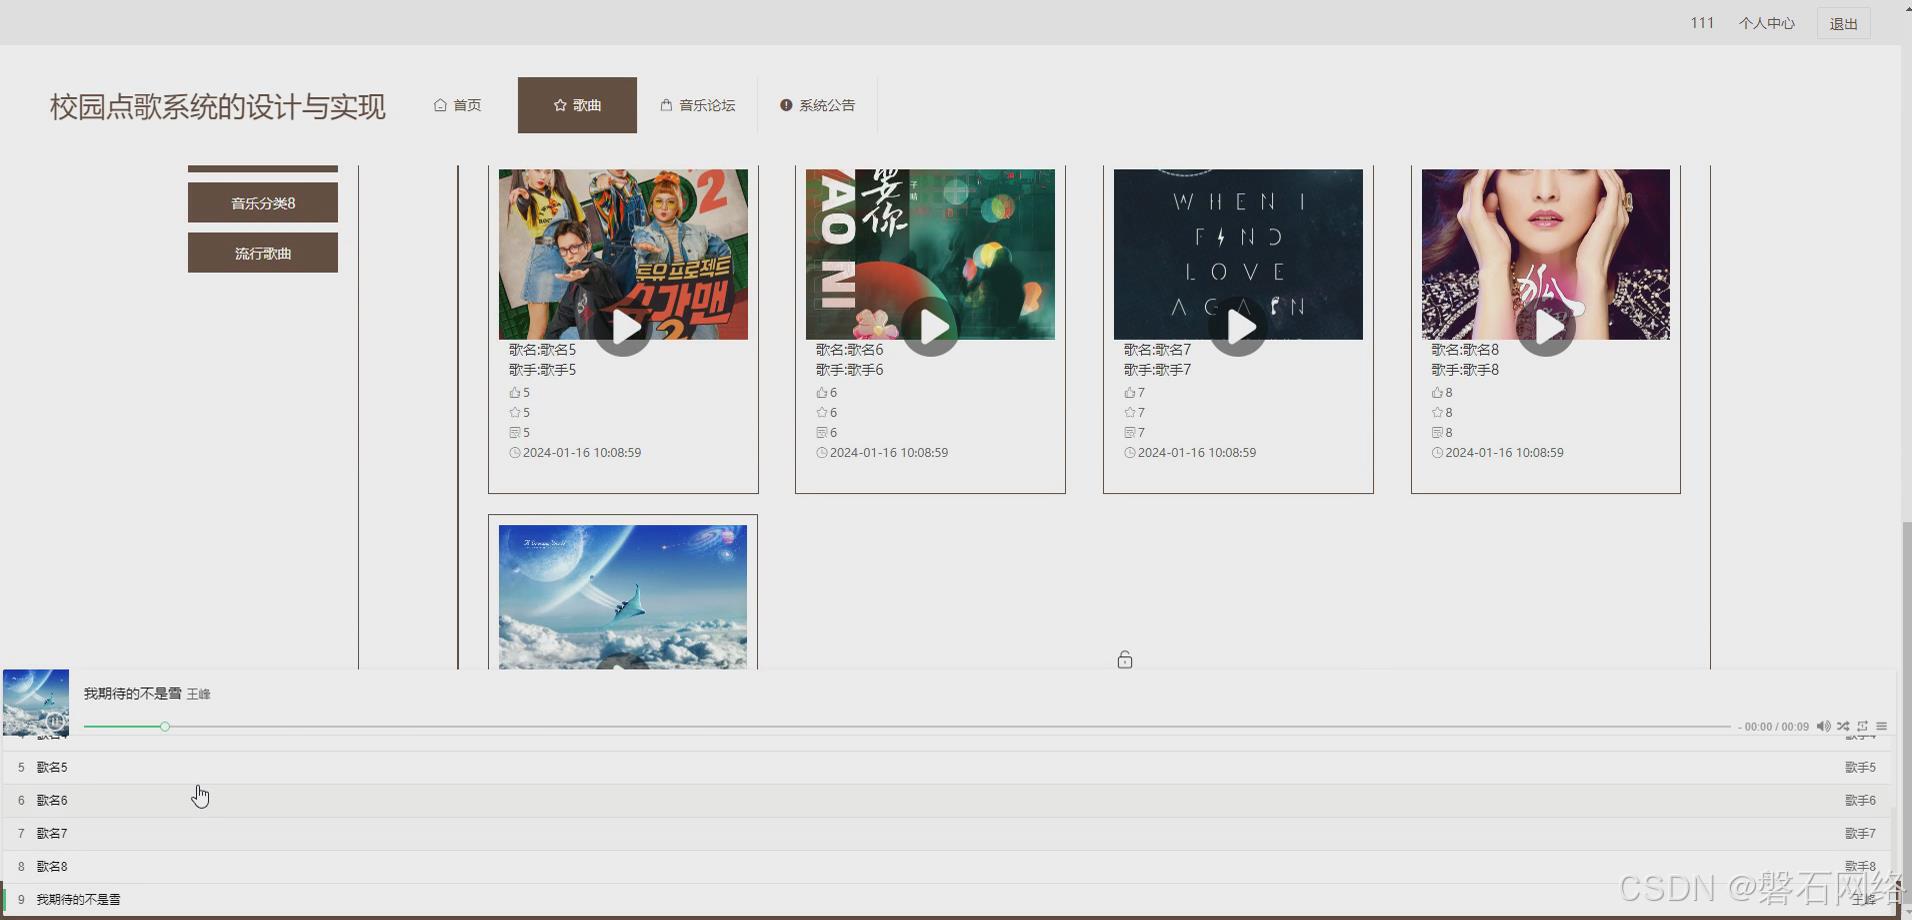Click comment icon on 歌名7 card
Screen dimensions: 1912x920
coord(1129,433)
